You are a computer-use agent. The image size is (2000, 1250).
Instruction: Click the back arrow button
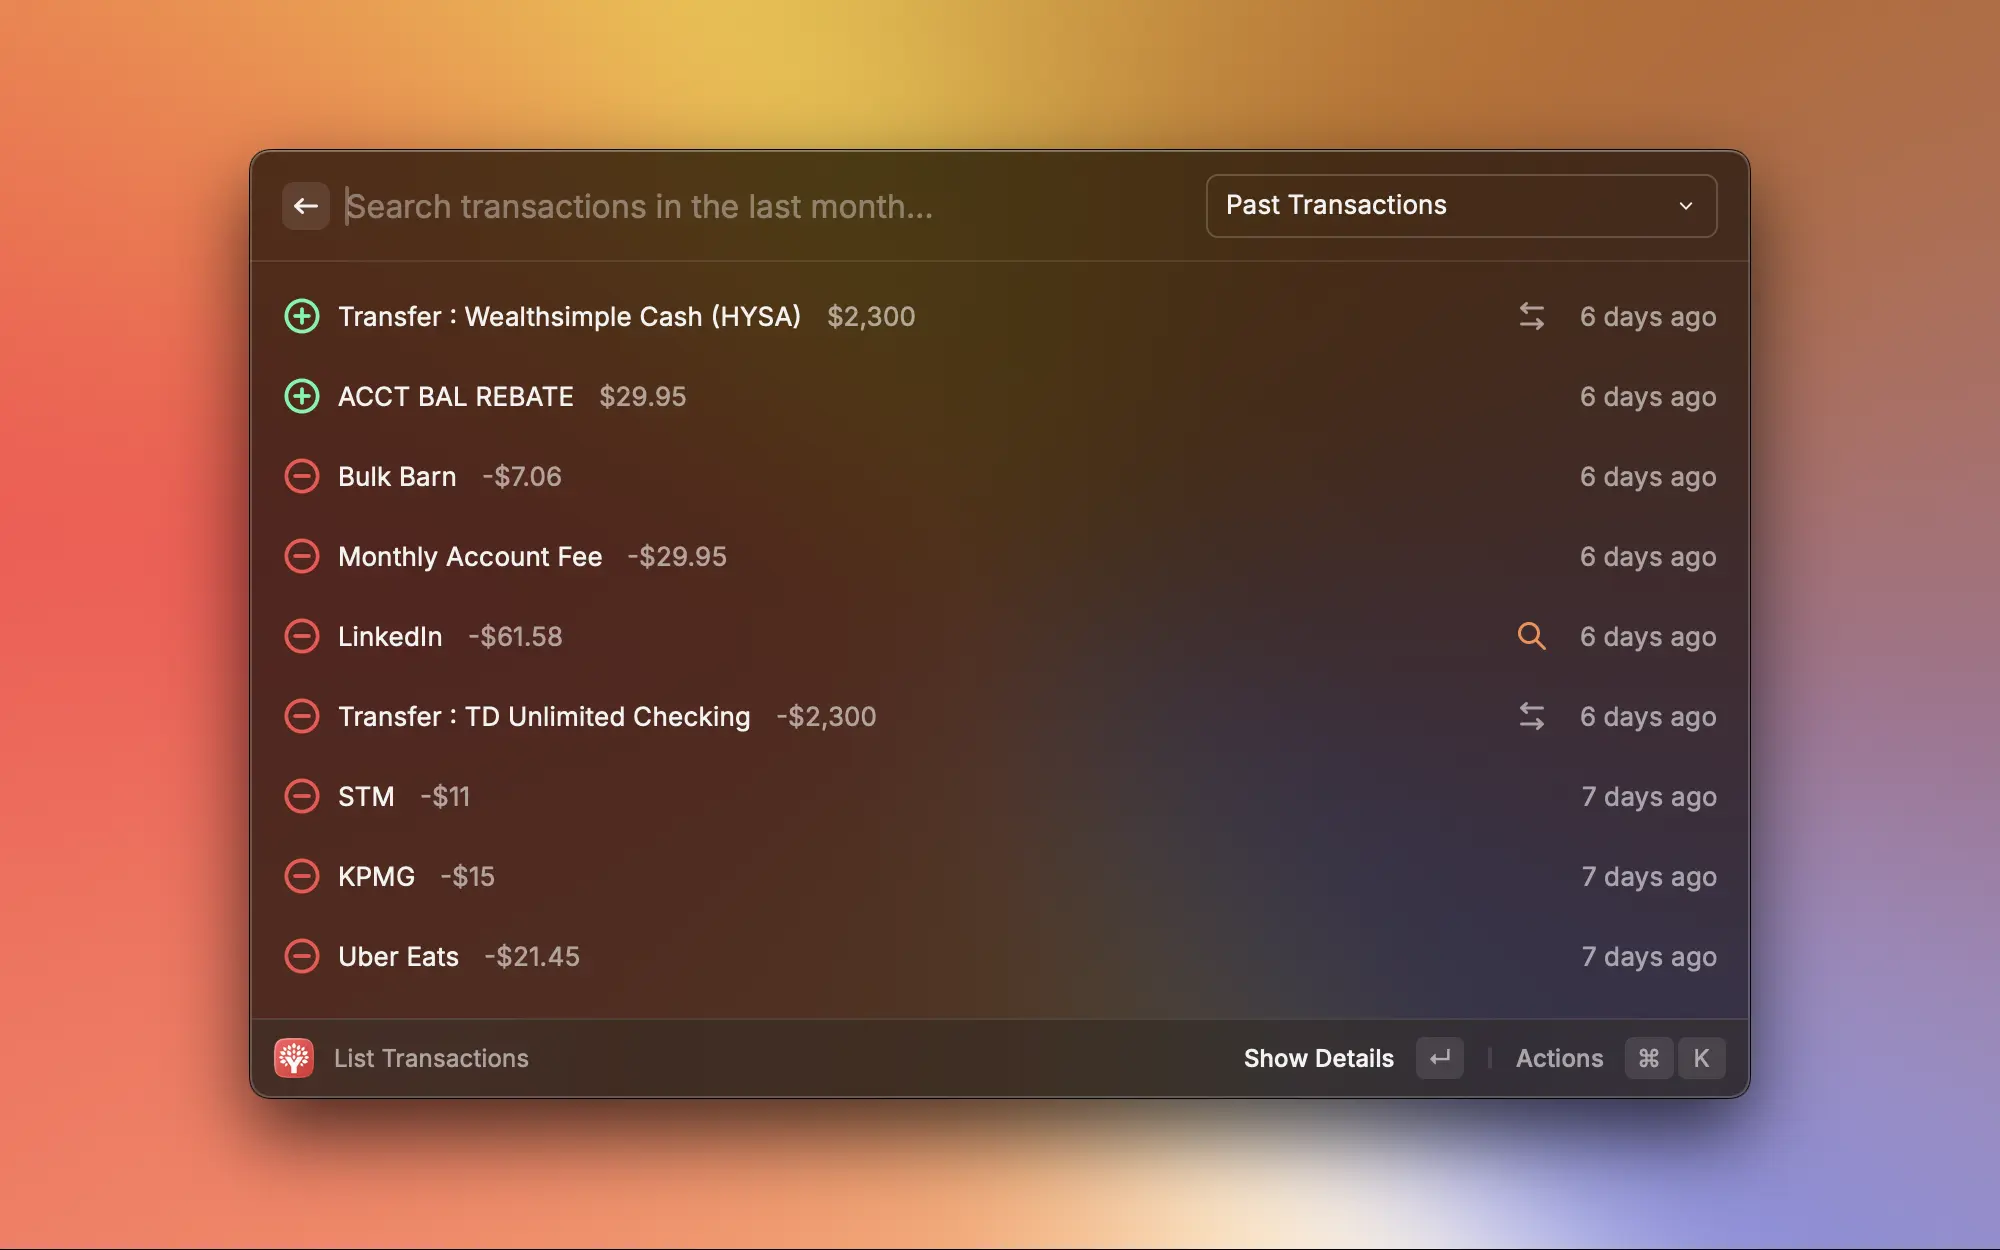click(x=305, y=206)
